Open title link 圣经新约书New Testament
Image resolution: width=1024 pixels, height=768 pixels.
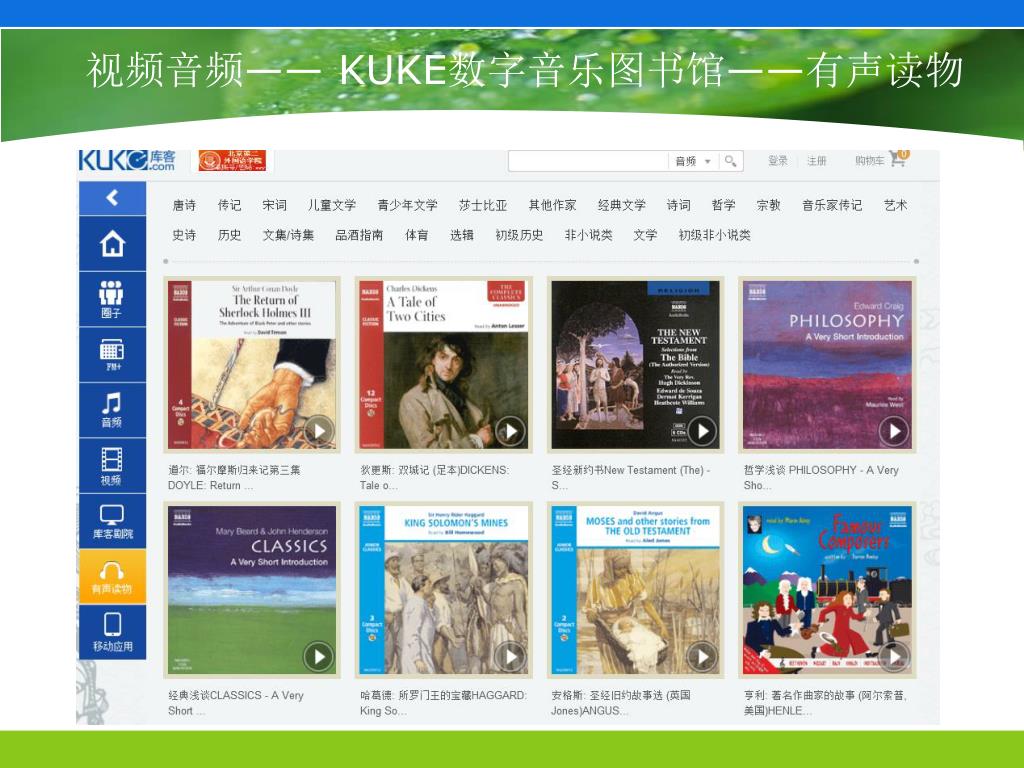pyautogui.click(x=630, y=477)
